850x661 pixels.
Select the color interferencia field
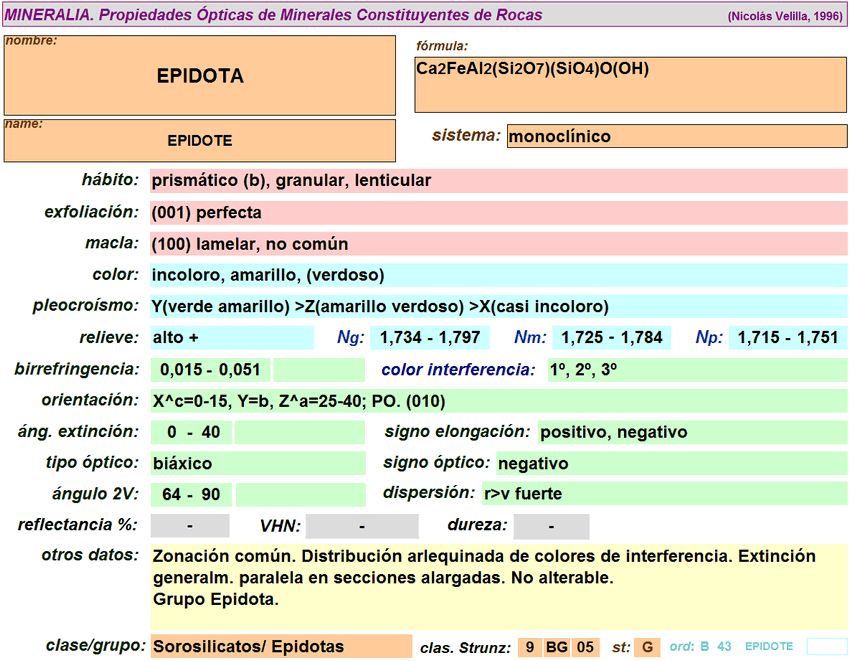point(696,370)
